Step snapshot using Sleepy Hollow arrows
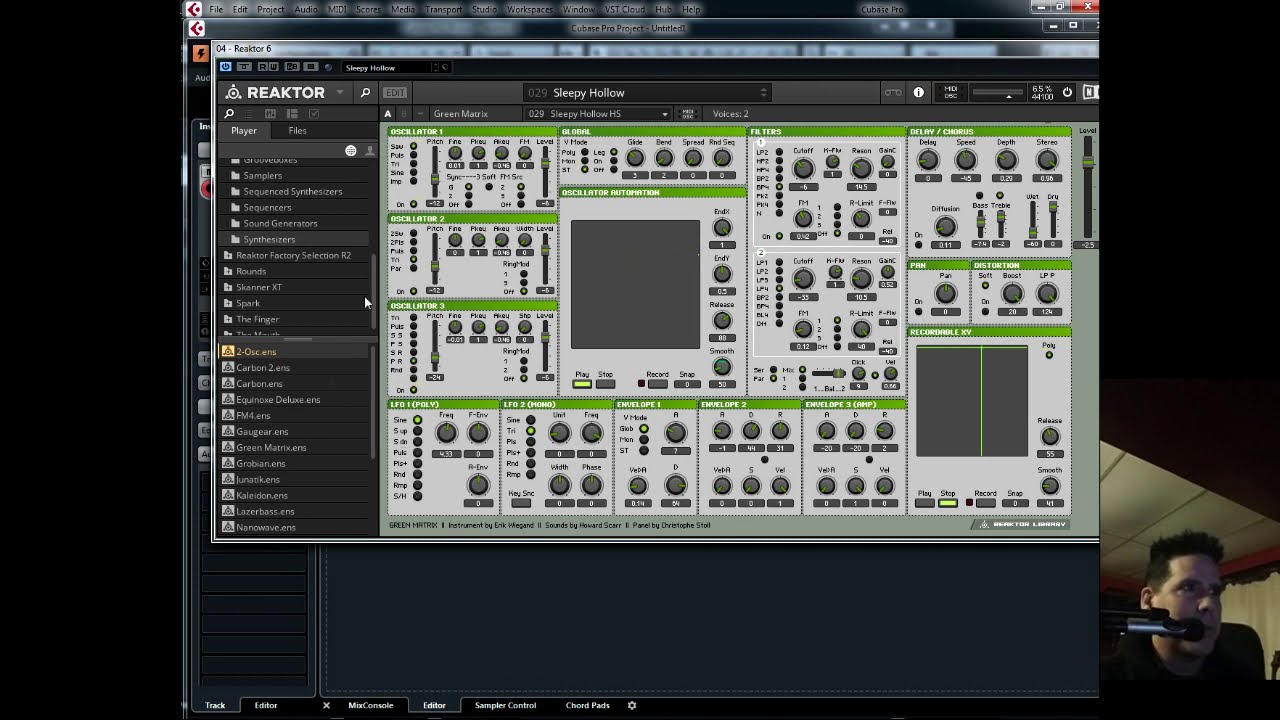 tap(764, 93)
